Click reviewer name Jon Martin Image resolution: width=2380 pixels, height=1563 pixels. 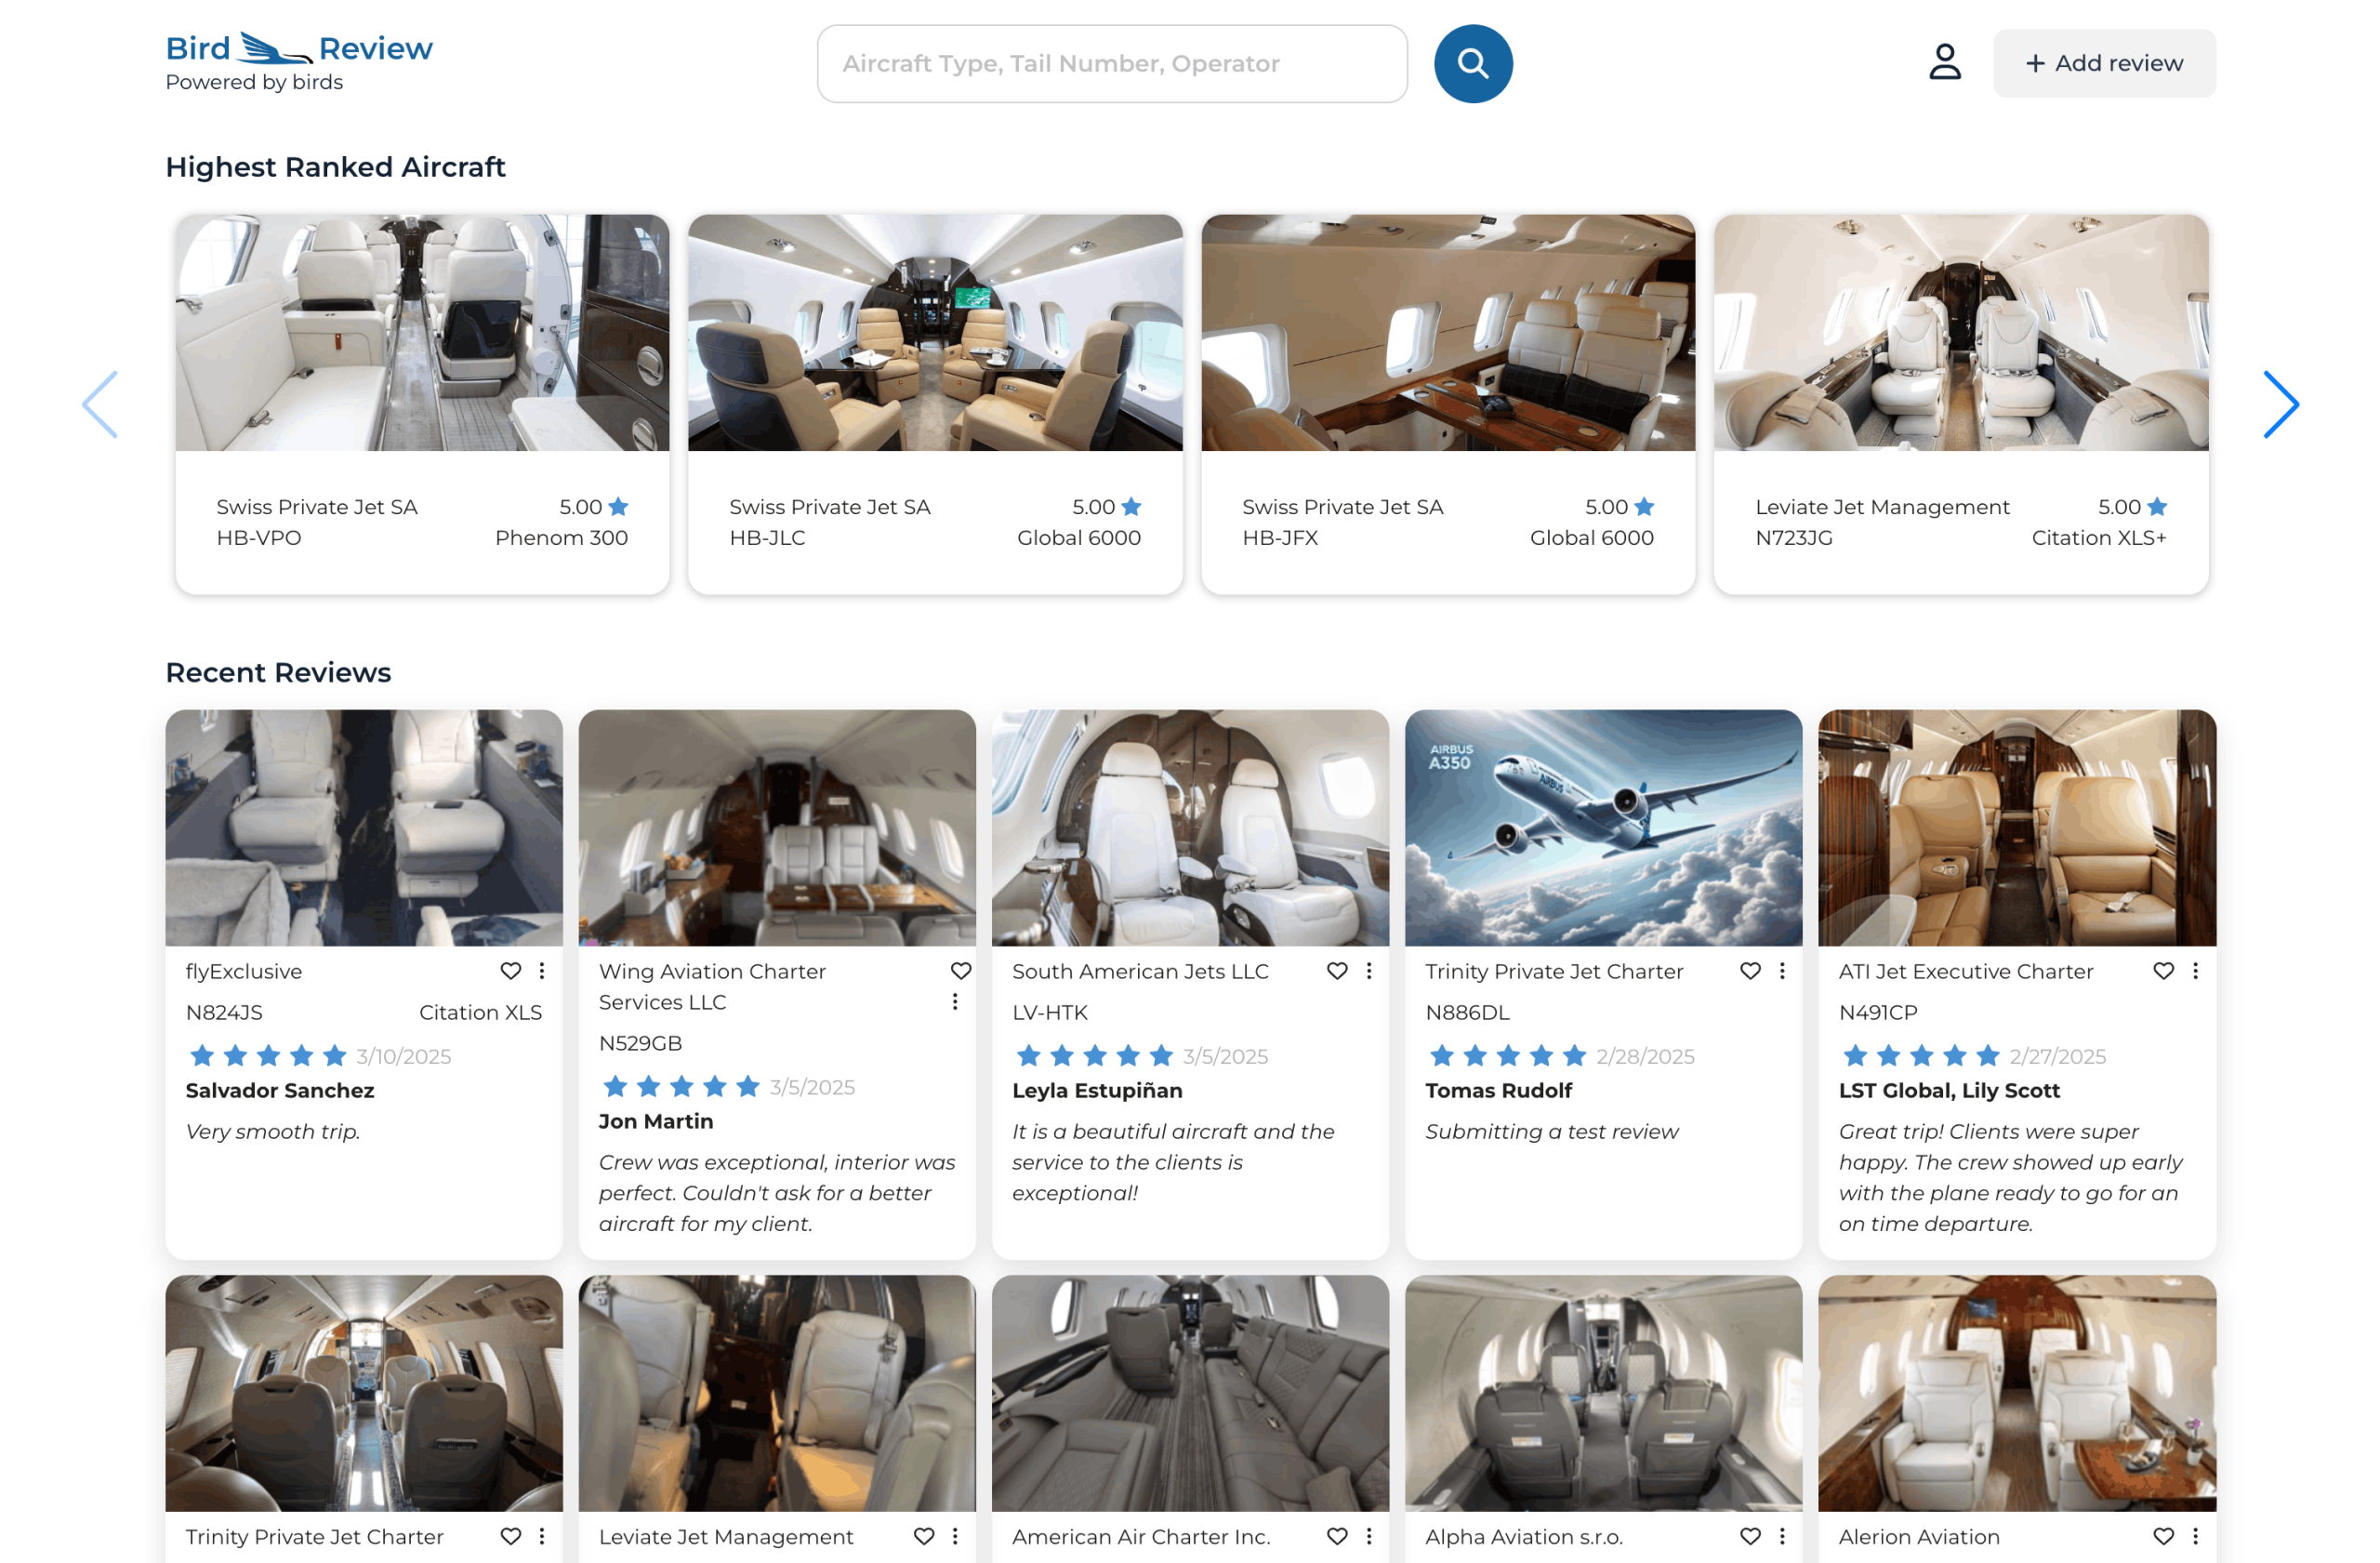pyautogui.click(x=656, y=1121)
